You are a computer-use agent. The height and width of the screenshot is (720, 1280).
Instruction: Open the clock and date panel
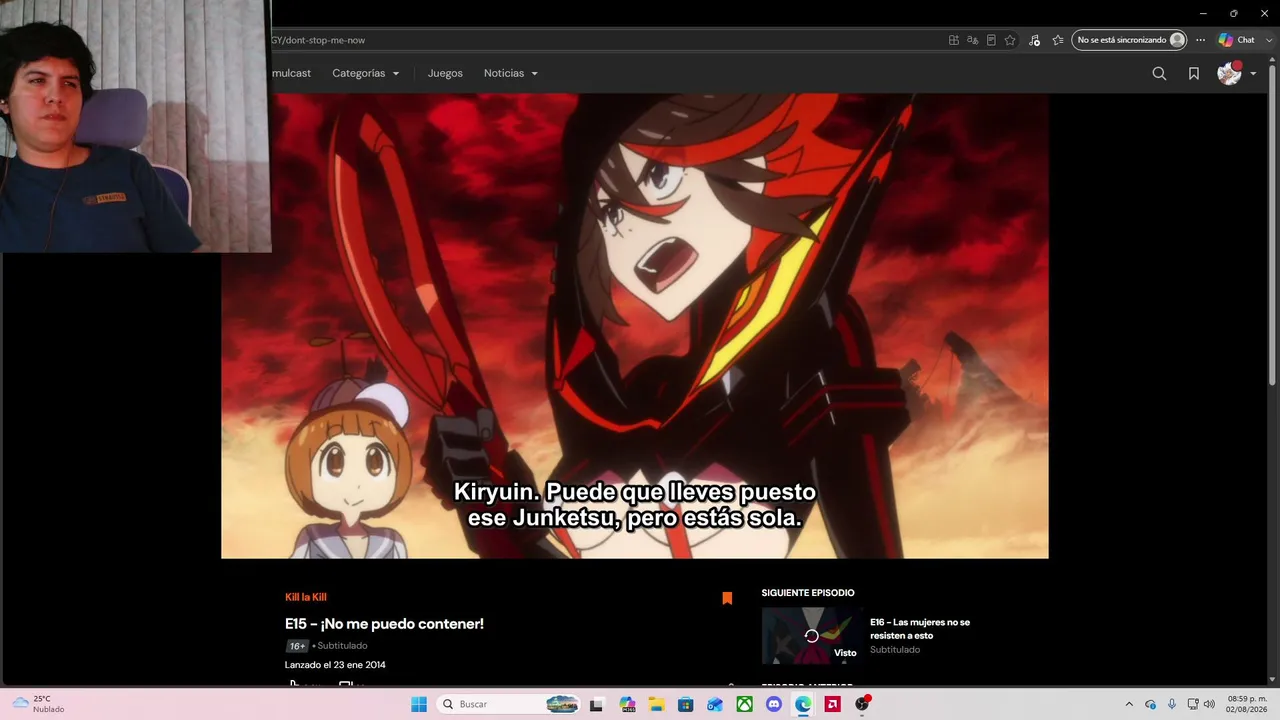(1246, 704)
